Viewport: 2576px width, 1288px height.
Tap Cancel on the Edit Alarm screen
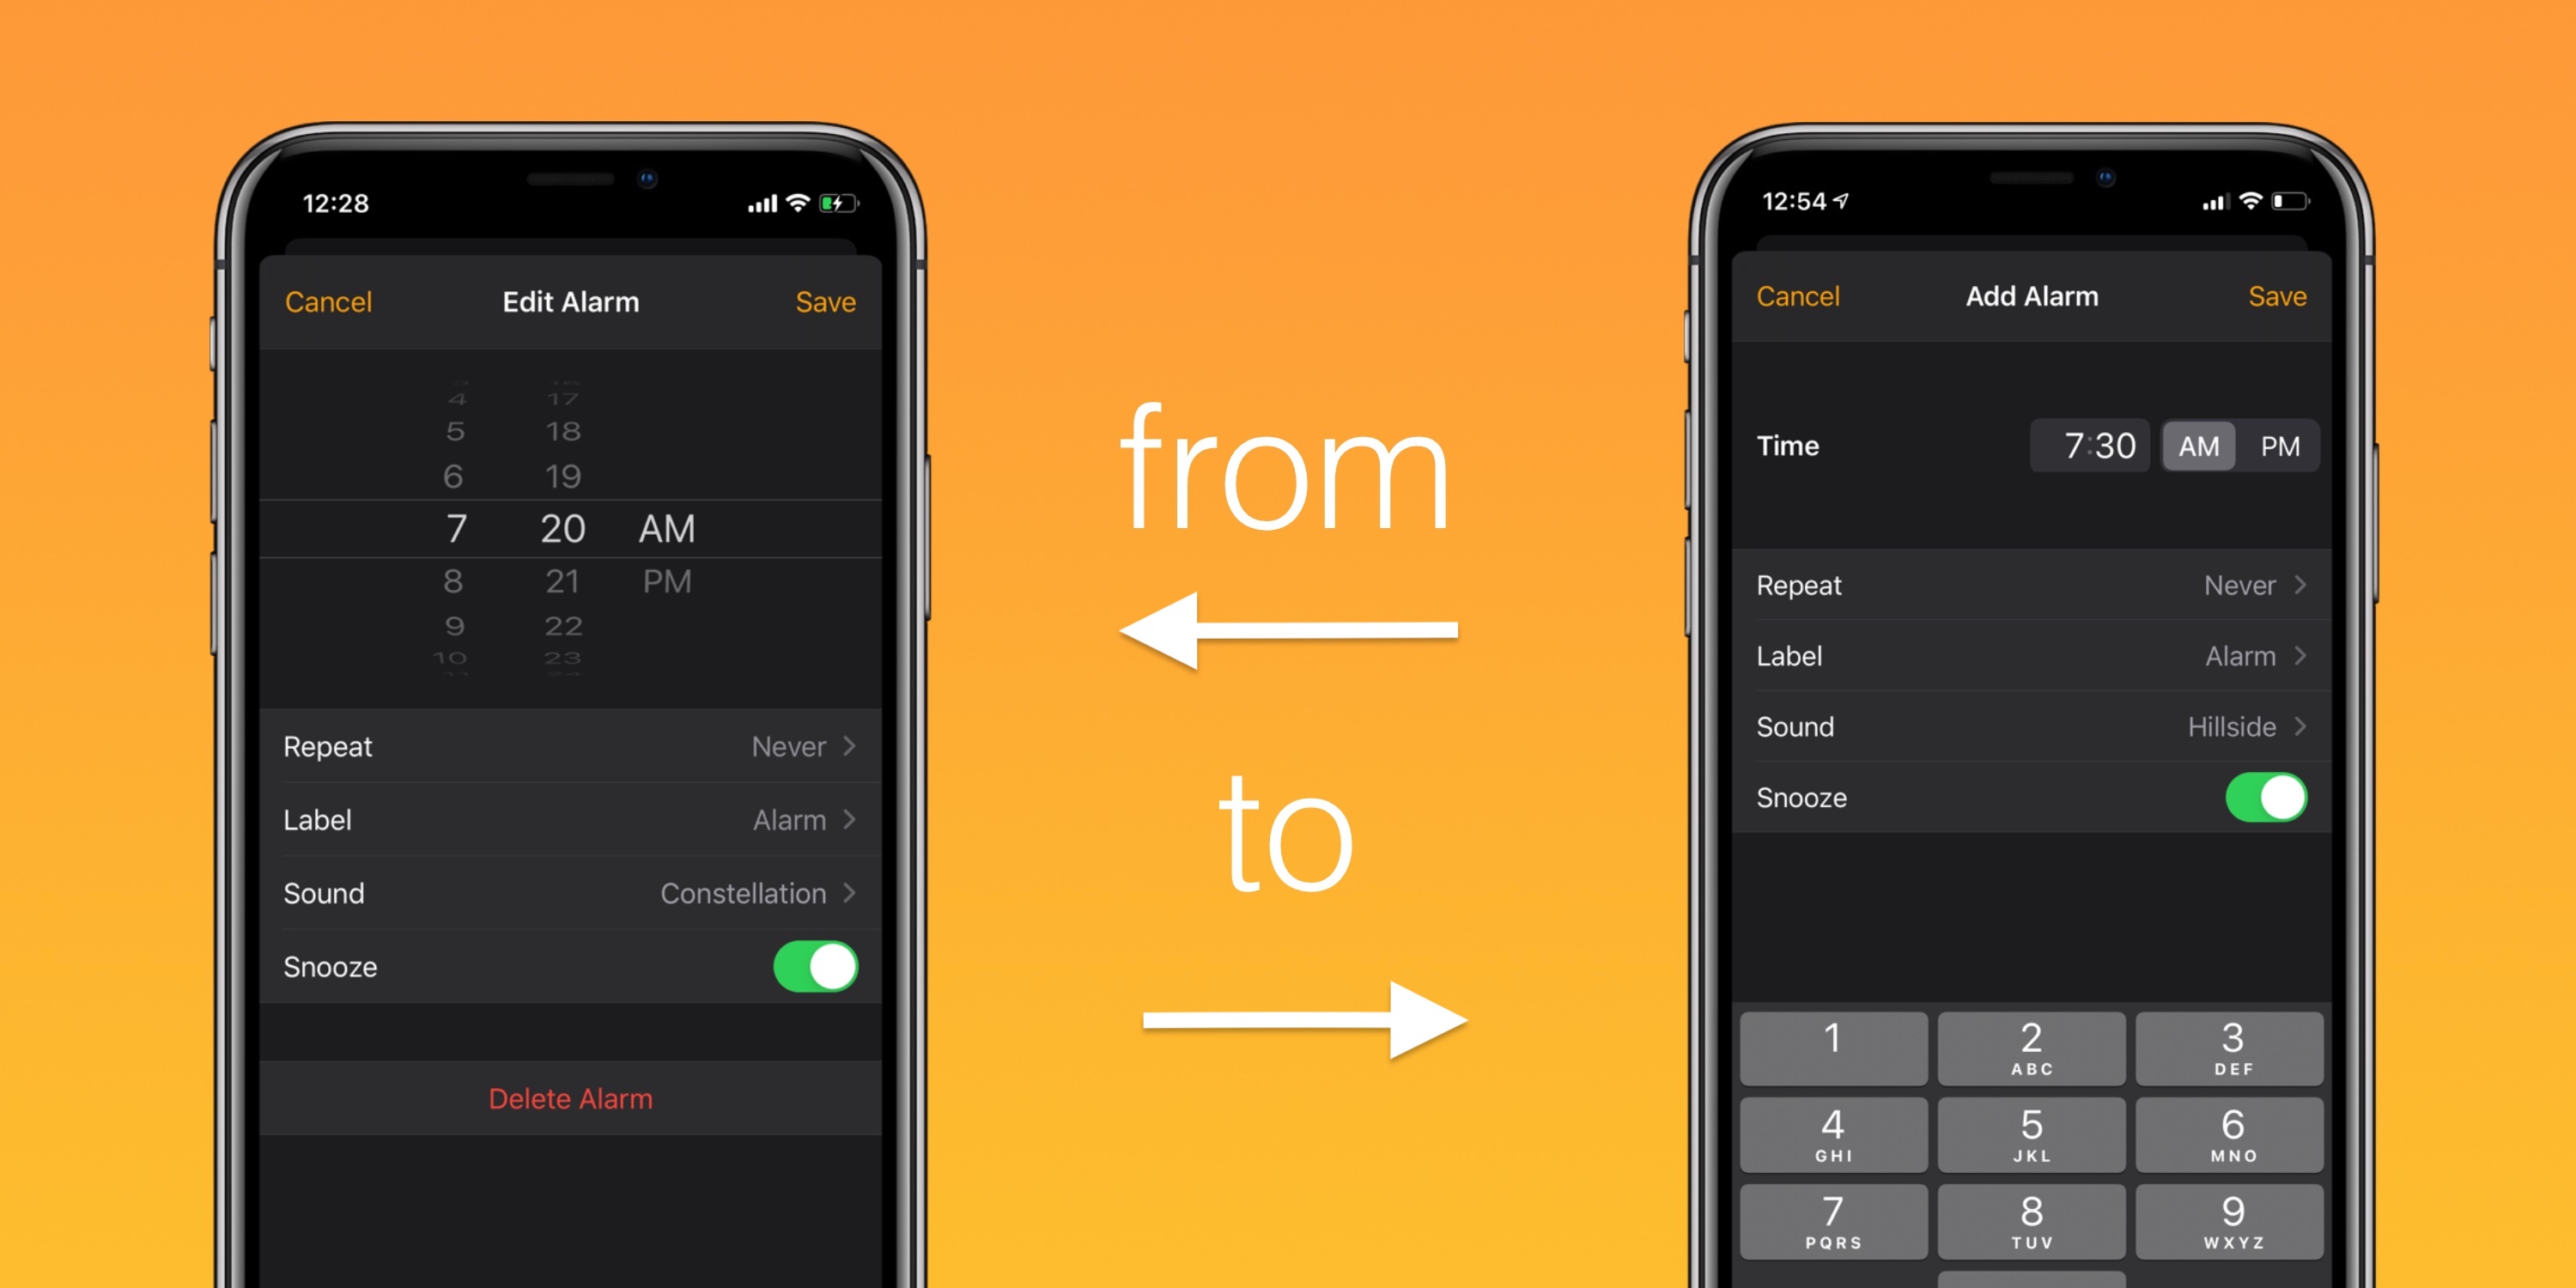[324, 299]
